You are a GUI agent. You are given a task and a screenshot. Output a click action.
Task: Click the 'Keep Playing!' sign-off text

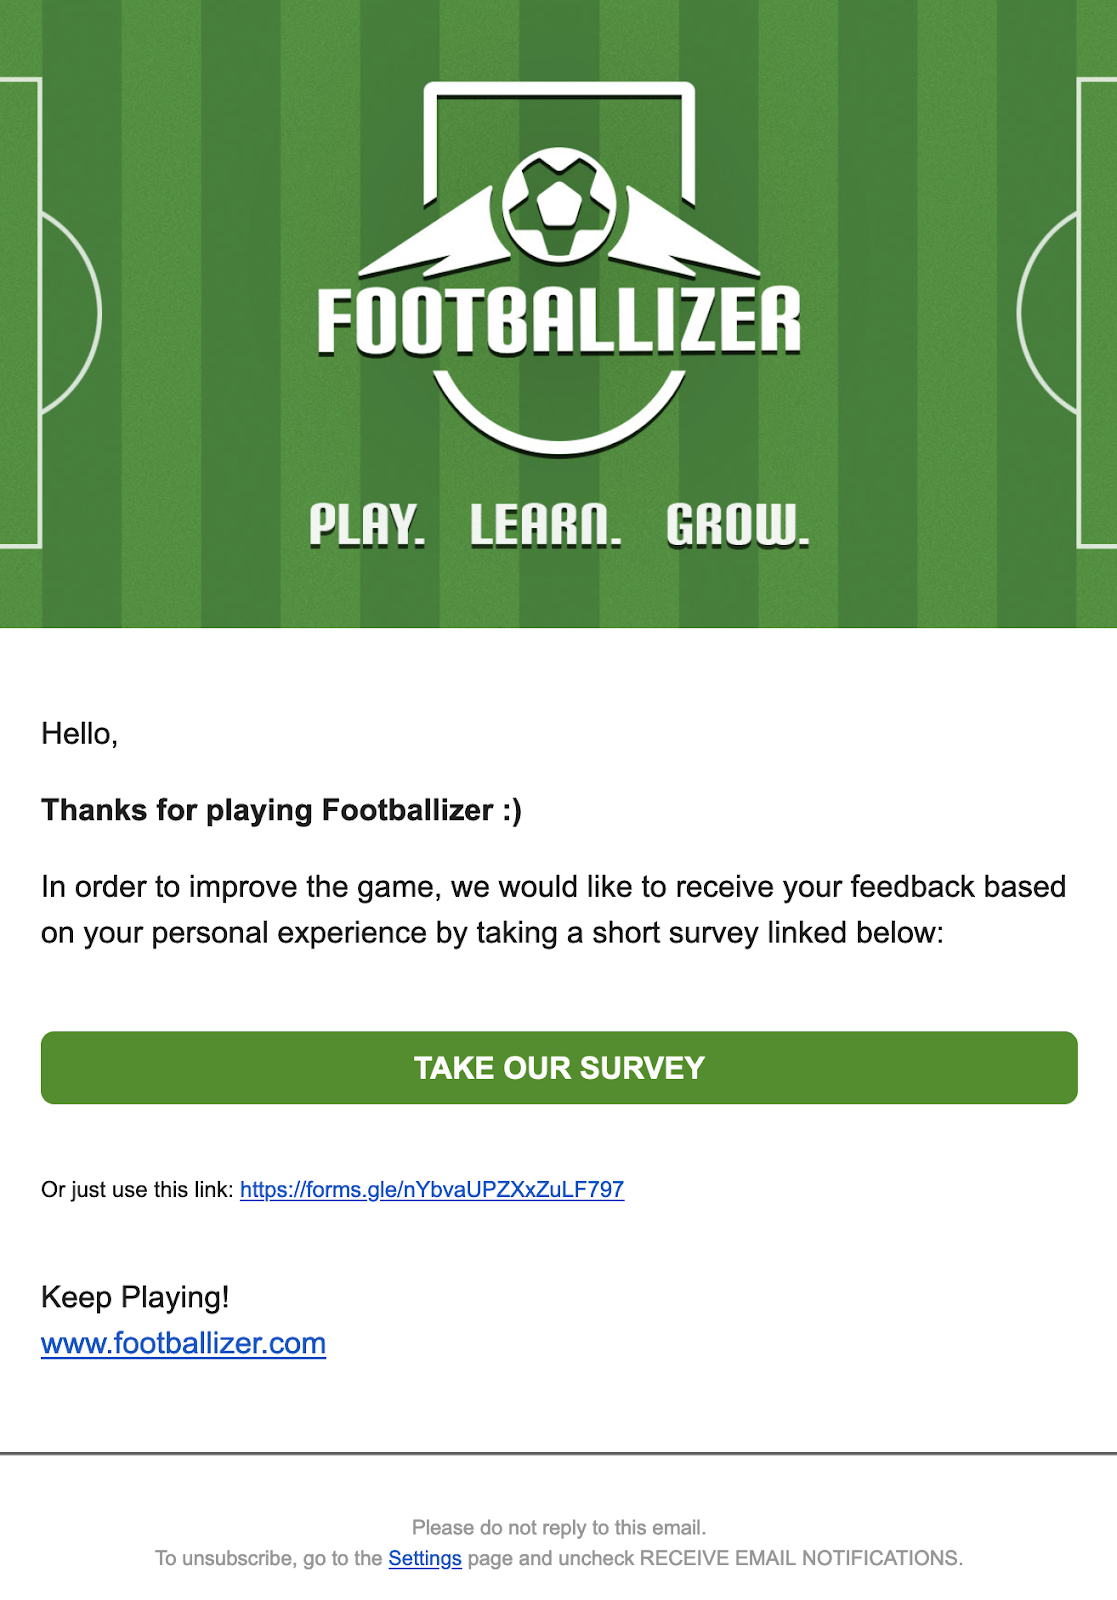point(135,1297)
